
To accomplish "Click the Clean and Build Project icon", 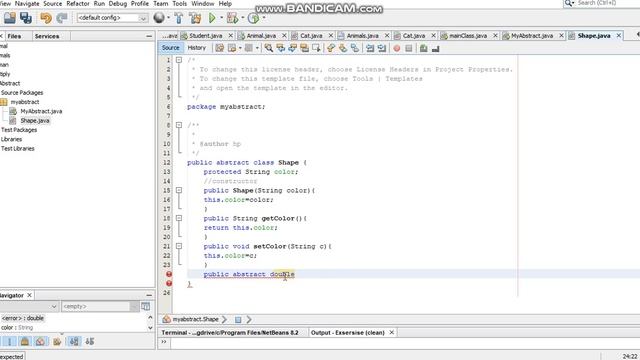I will 195,18.
